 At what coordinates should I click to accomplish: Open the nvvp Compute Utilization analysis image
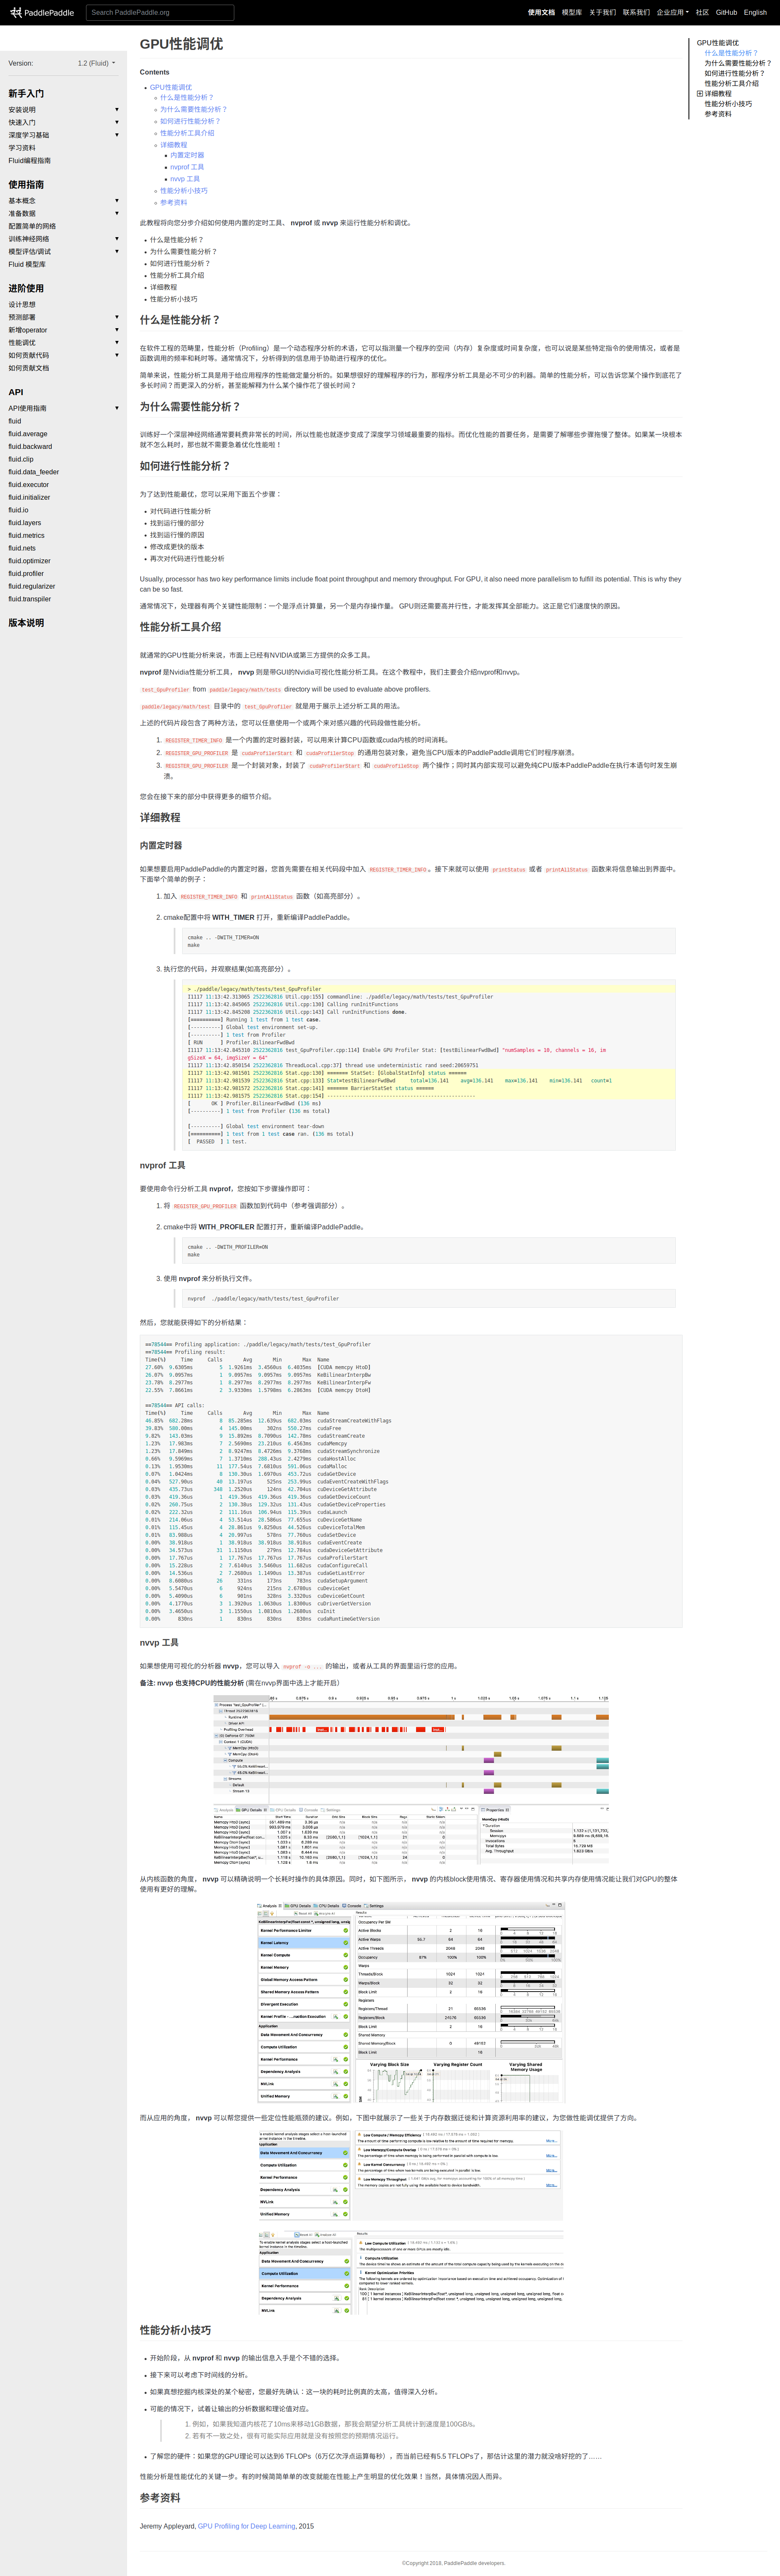click(x=411, y=2272)
